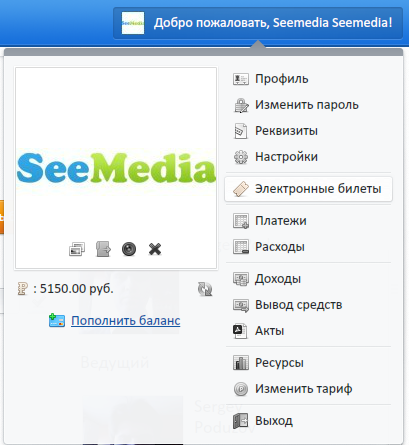Choose avatar from gallery icon
Screen dimensions: 409x445
pyautogui.click(x=77, y=249)
